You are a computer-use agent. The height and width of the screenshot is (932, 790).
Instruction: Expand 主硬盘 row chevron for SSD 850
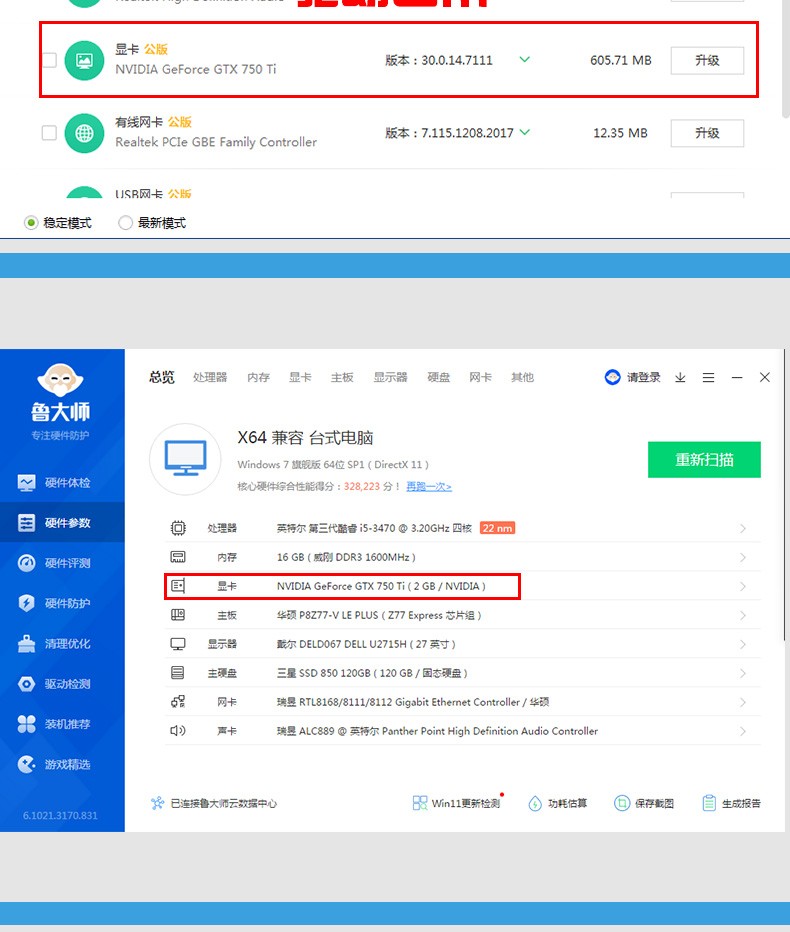click(742, 673)
